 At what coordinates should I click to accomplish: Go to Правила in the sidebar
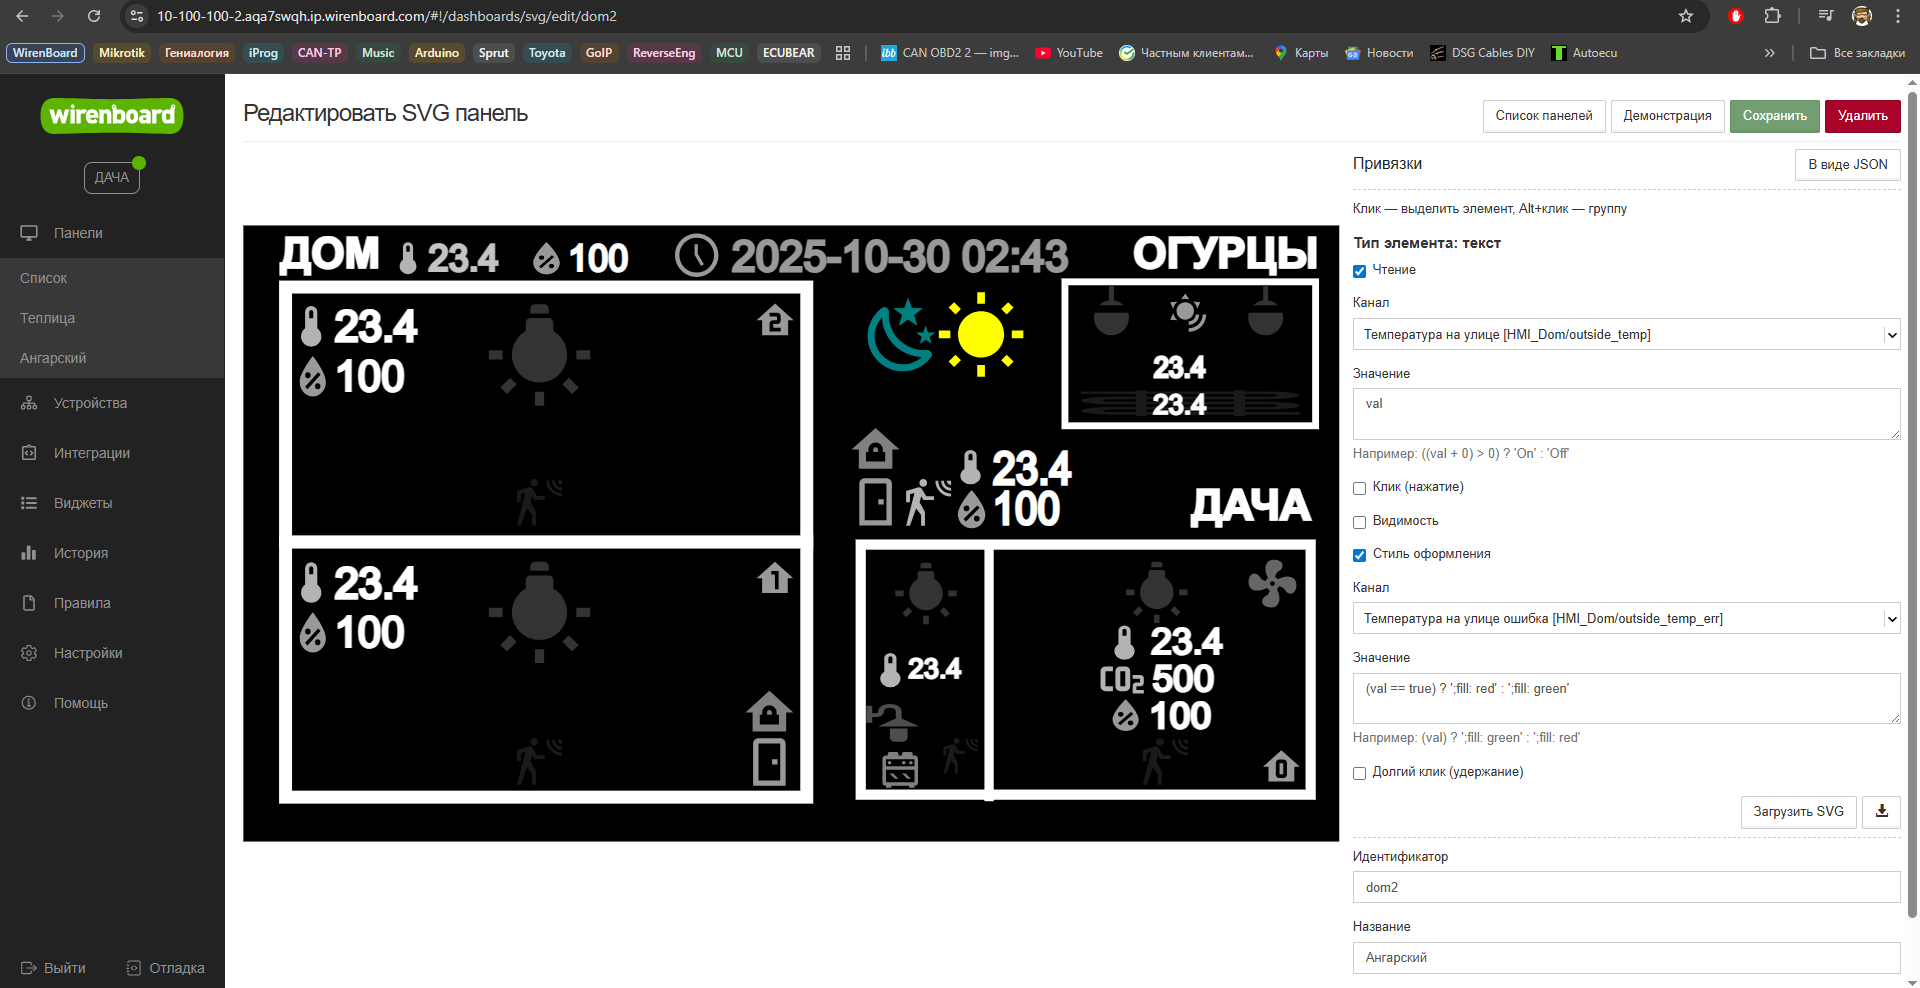point(82,603)
